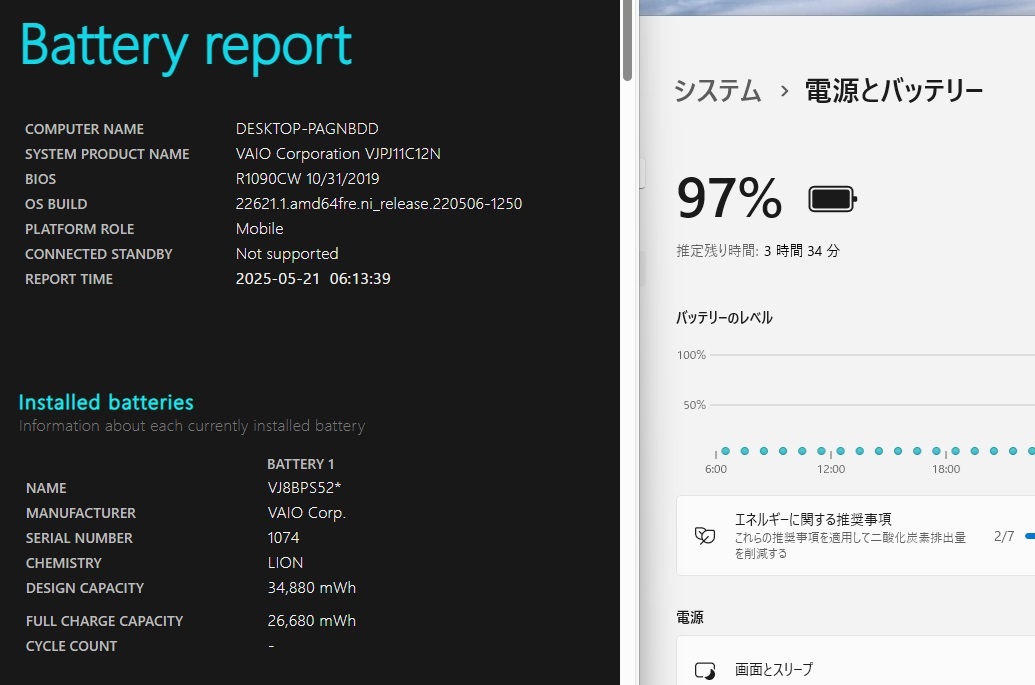Click the battery report scrollbar thumb

[627, 41]
